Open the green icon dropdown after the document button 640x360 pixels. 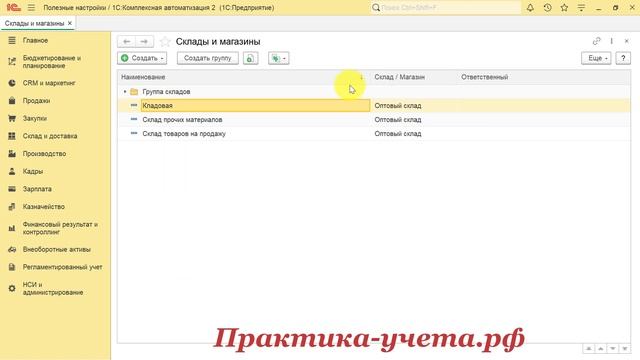tap(278, 58)
